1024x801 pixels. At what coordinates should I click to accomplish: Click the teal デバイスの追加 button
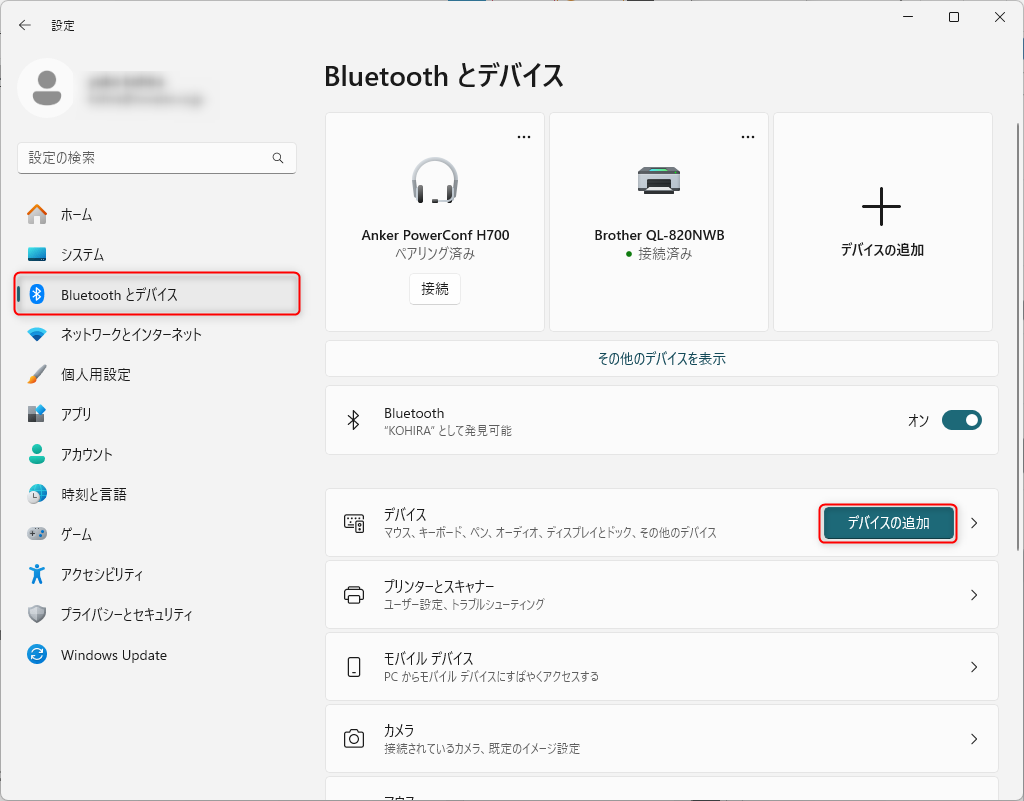click(x=888, y=523)
